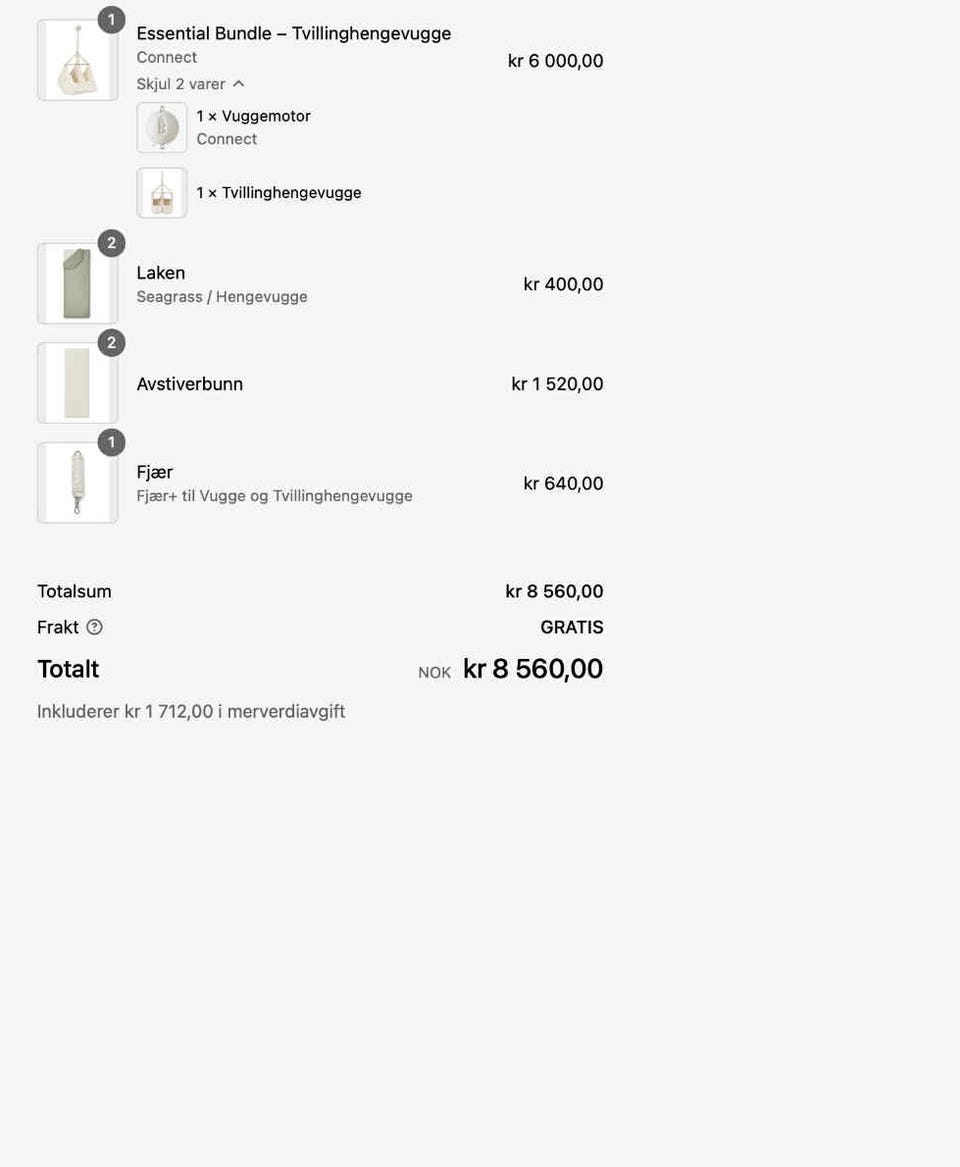The height and width of the screenshot is (1167, 960).
Task: Click the Fjær product name
Action: [155, 473]
